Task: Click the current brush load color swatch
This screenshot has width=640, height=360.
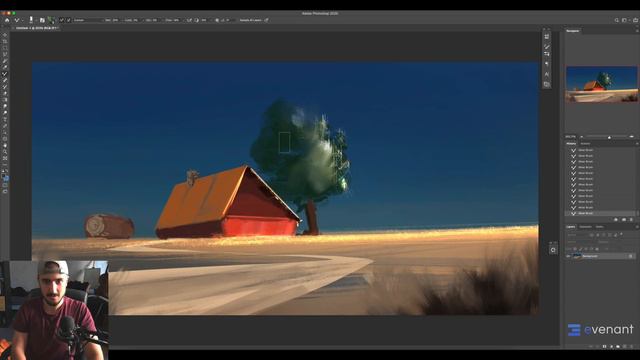Action: point(51,20)
